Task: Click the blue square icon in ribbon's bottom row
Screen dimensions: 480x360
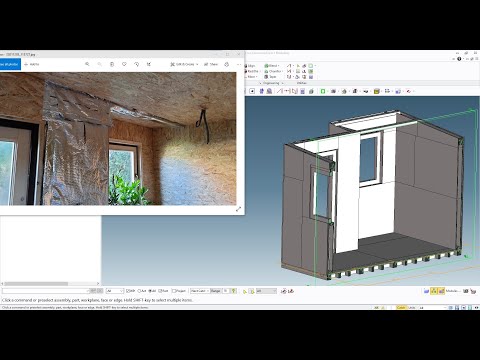Action: (x=311, y=77)
